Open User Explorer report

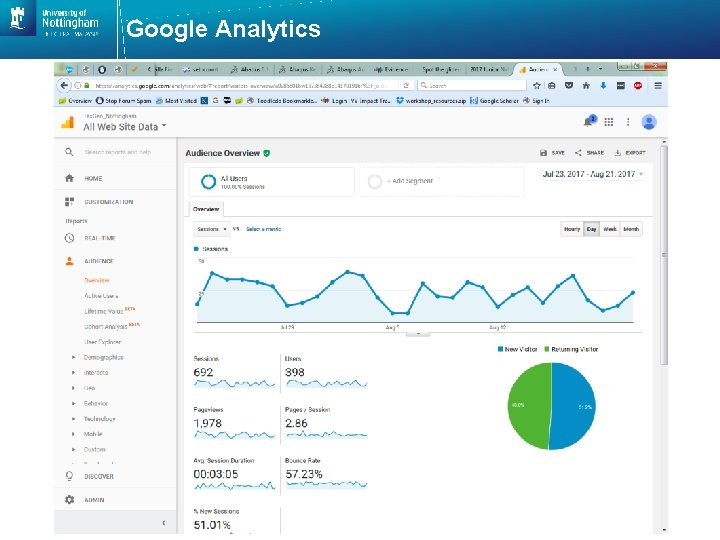(102, 342)
